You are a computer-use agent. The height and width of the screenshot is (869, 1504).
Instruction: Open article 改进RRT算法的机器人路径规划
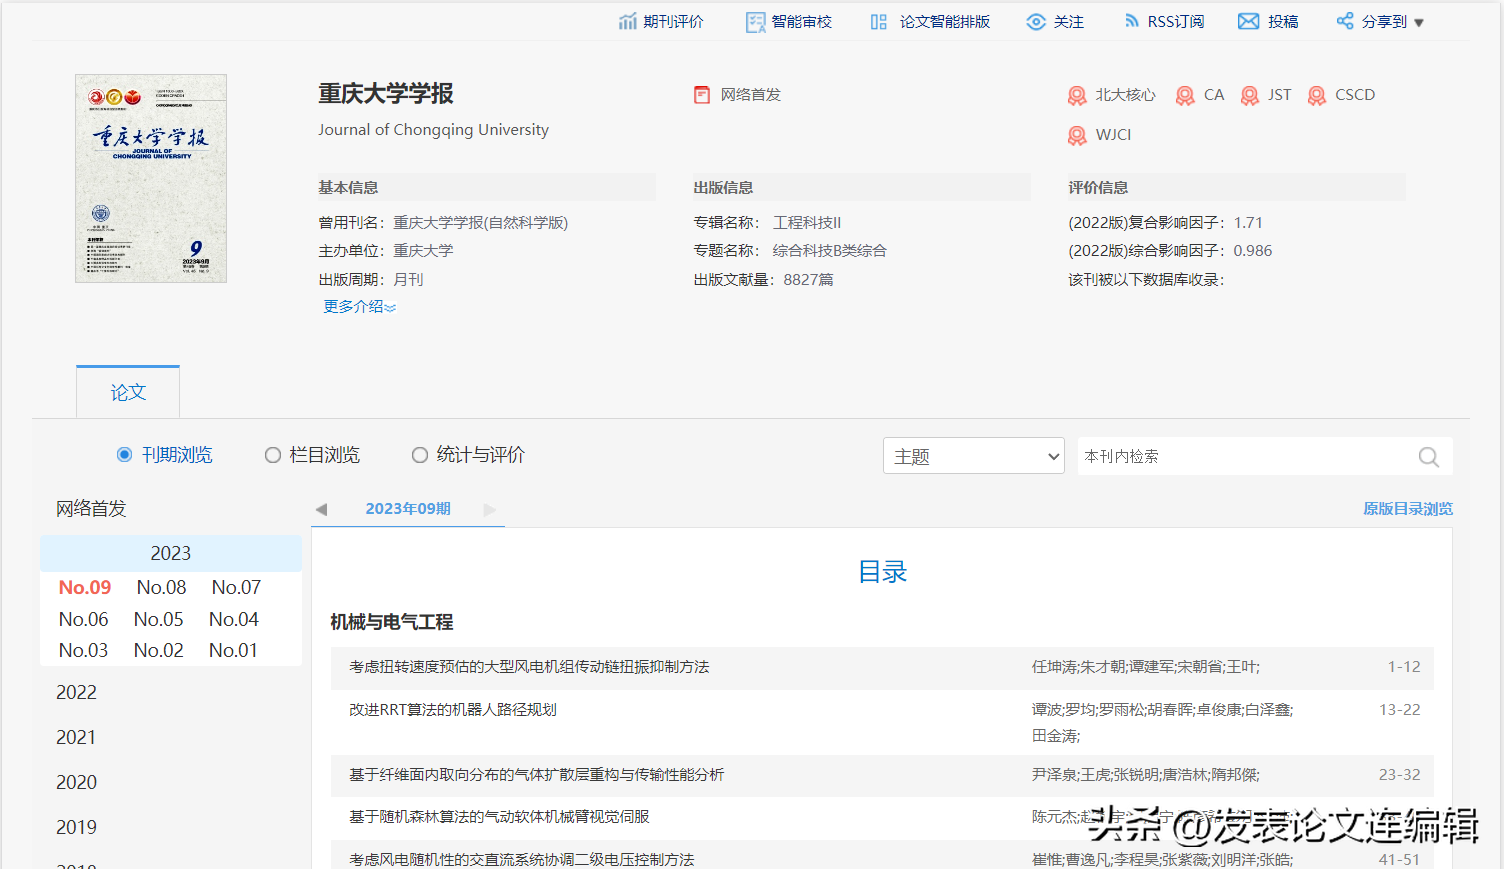point(453,710)
